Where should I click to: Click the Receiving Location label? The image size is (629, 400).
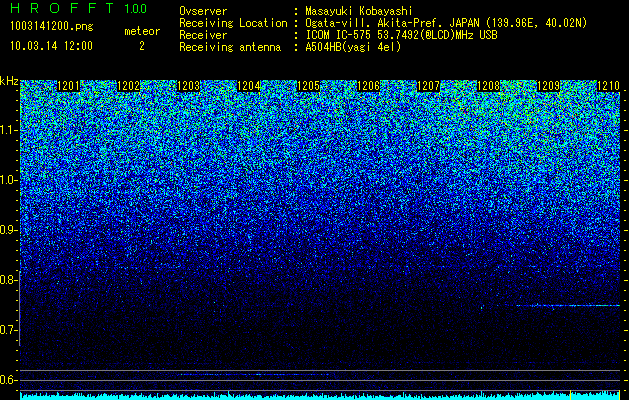pyautogui.click(x=233, y=23)
